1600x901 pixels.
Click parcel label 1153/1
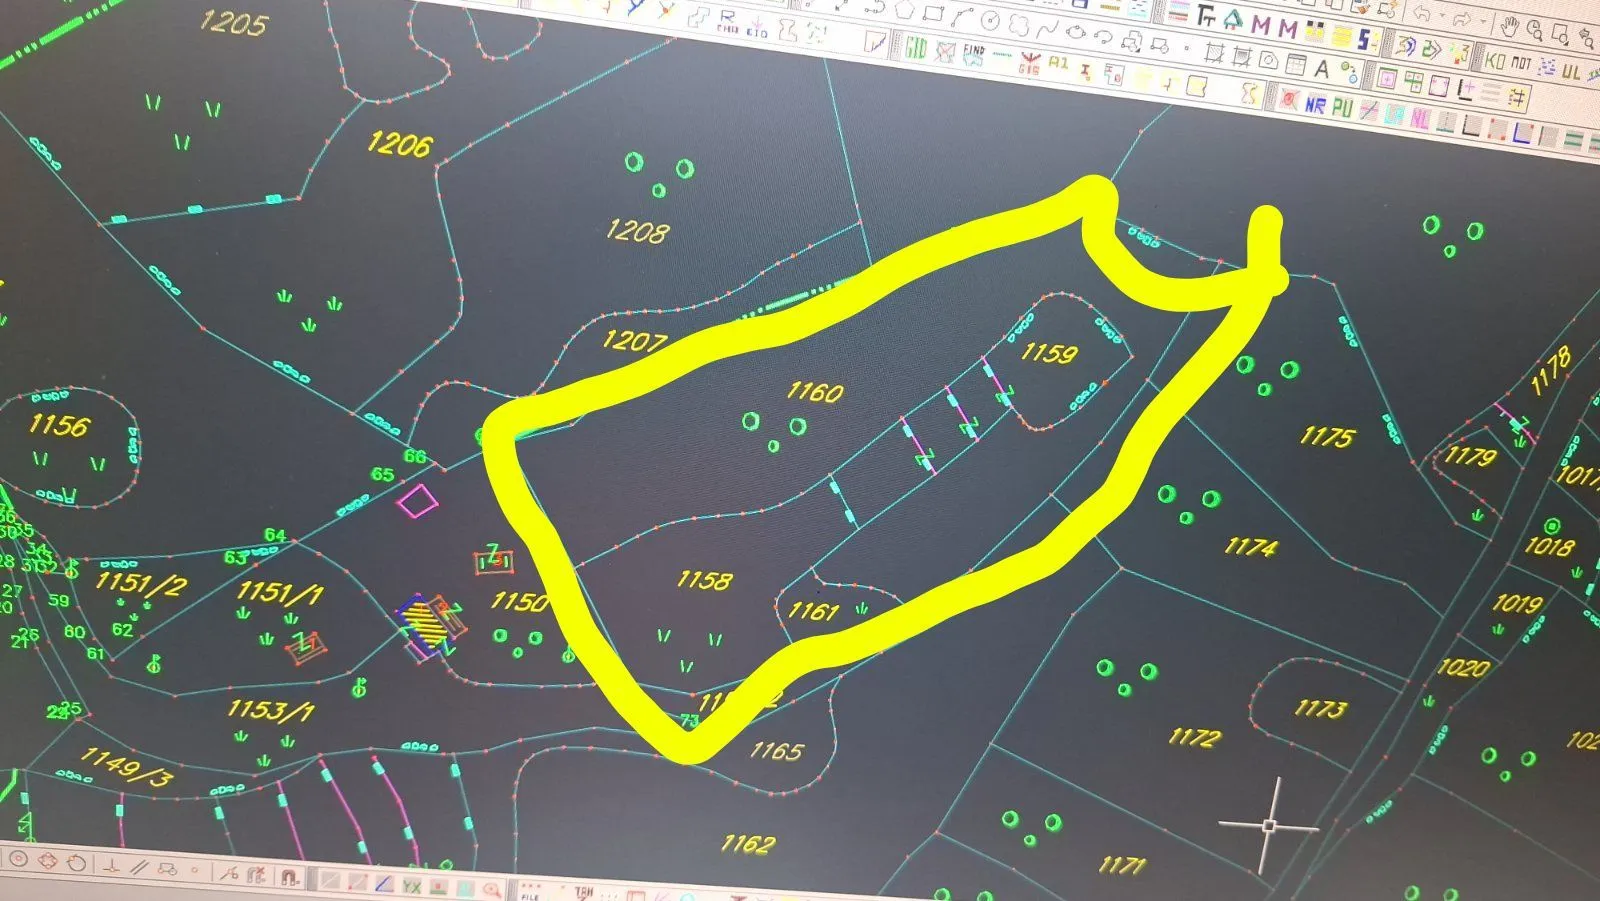click(271, 711)
